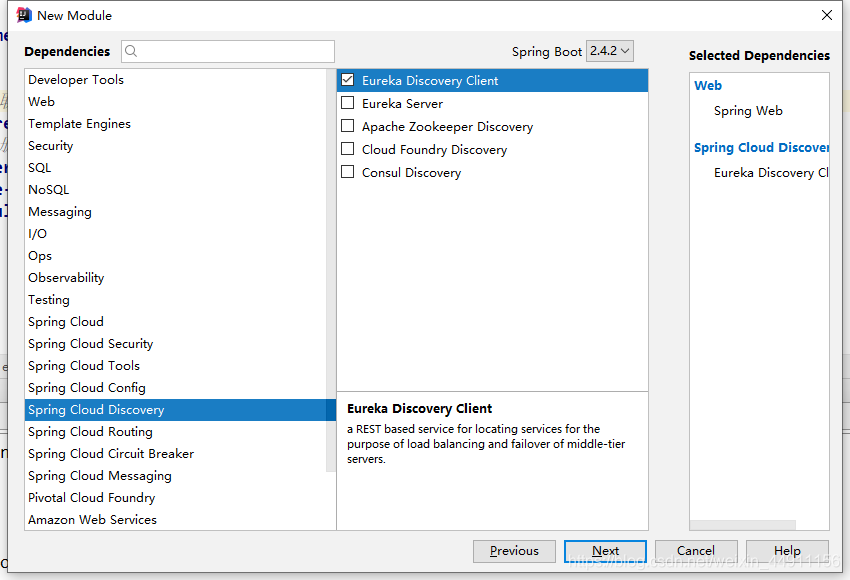Enable Apache Zookeeper Discovery checkbox
This screenshot has height=580, width=850.
pyautogui.click(x=347, y=126)
